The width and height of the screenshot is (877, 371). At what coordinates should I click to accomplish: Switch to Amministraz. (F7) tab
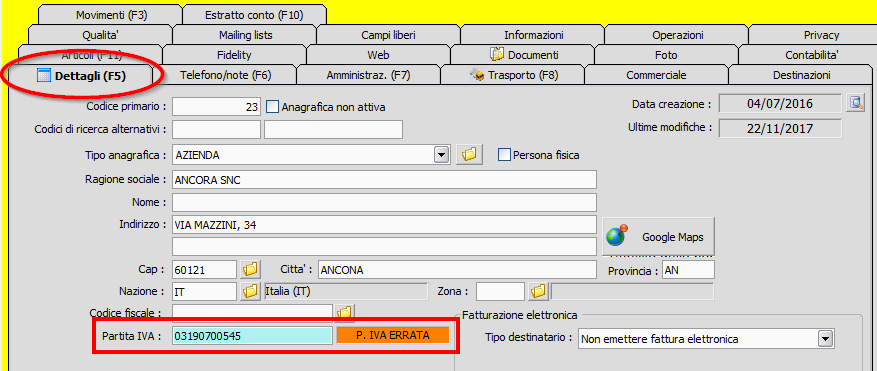368,75
